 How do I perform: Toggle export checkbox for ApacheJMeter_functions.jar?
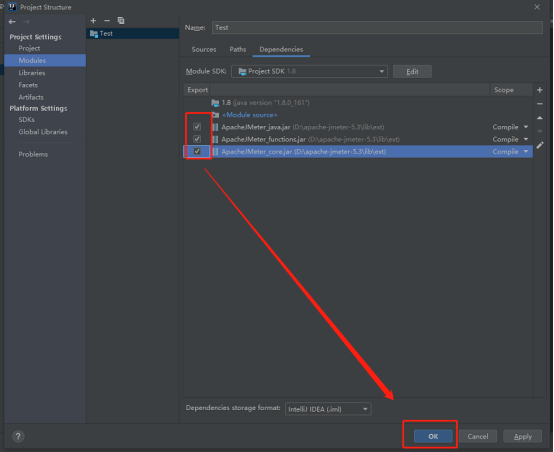click(197, 139)
